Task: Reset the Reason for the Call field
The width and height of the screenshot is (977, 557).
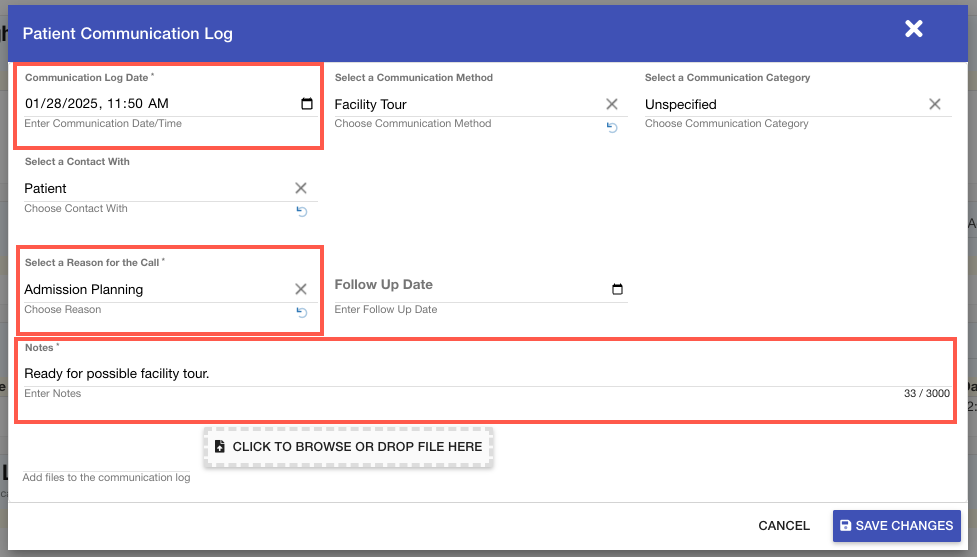Action: point(301,312)
